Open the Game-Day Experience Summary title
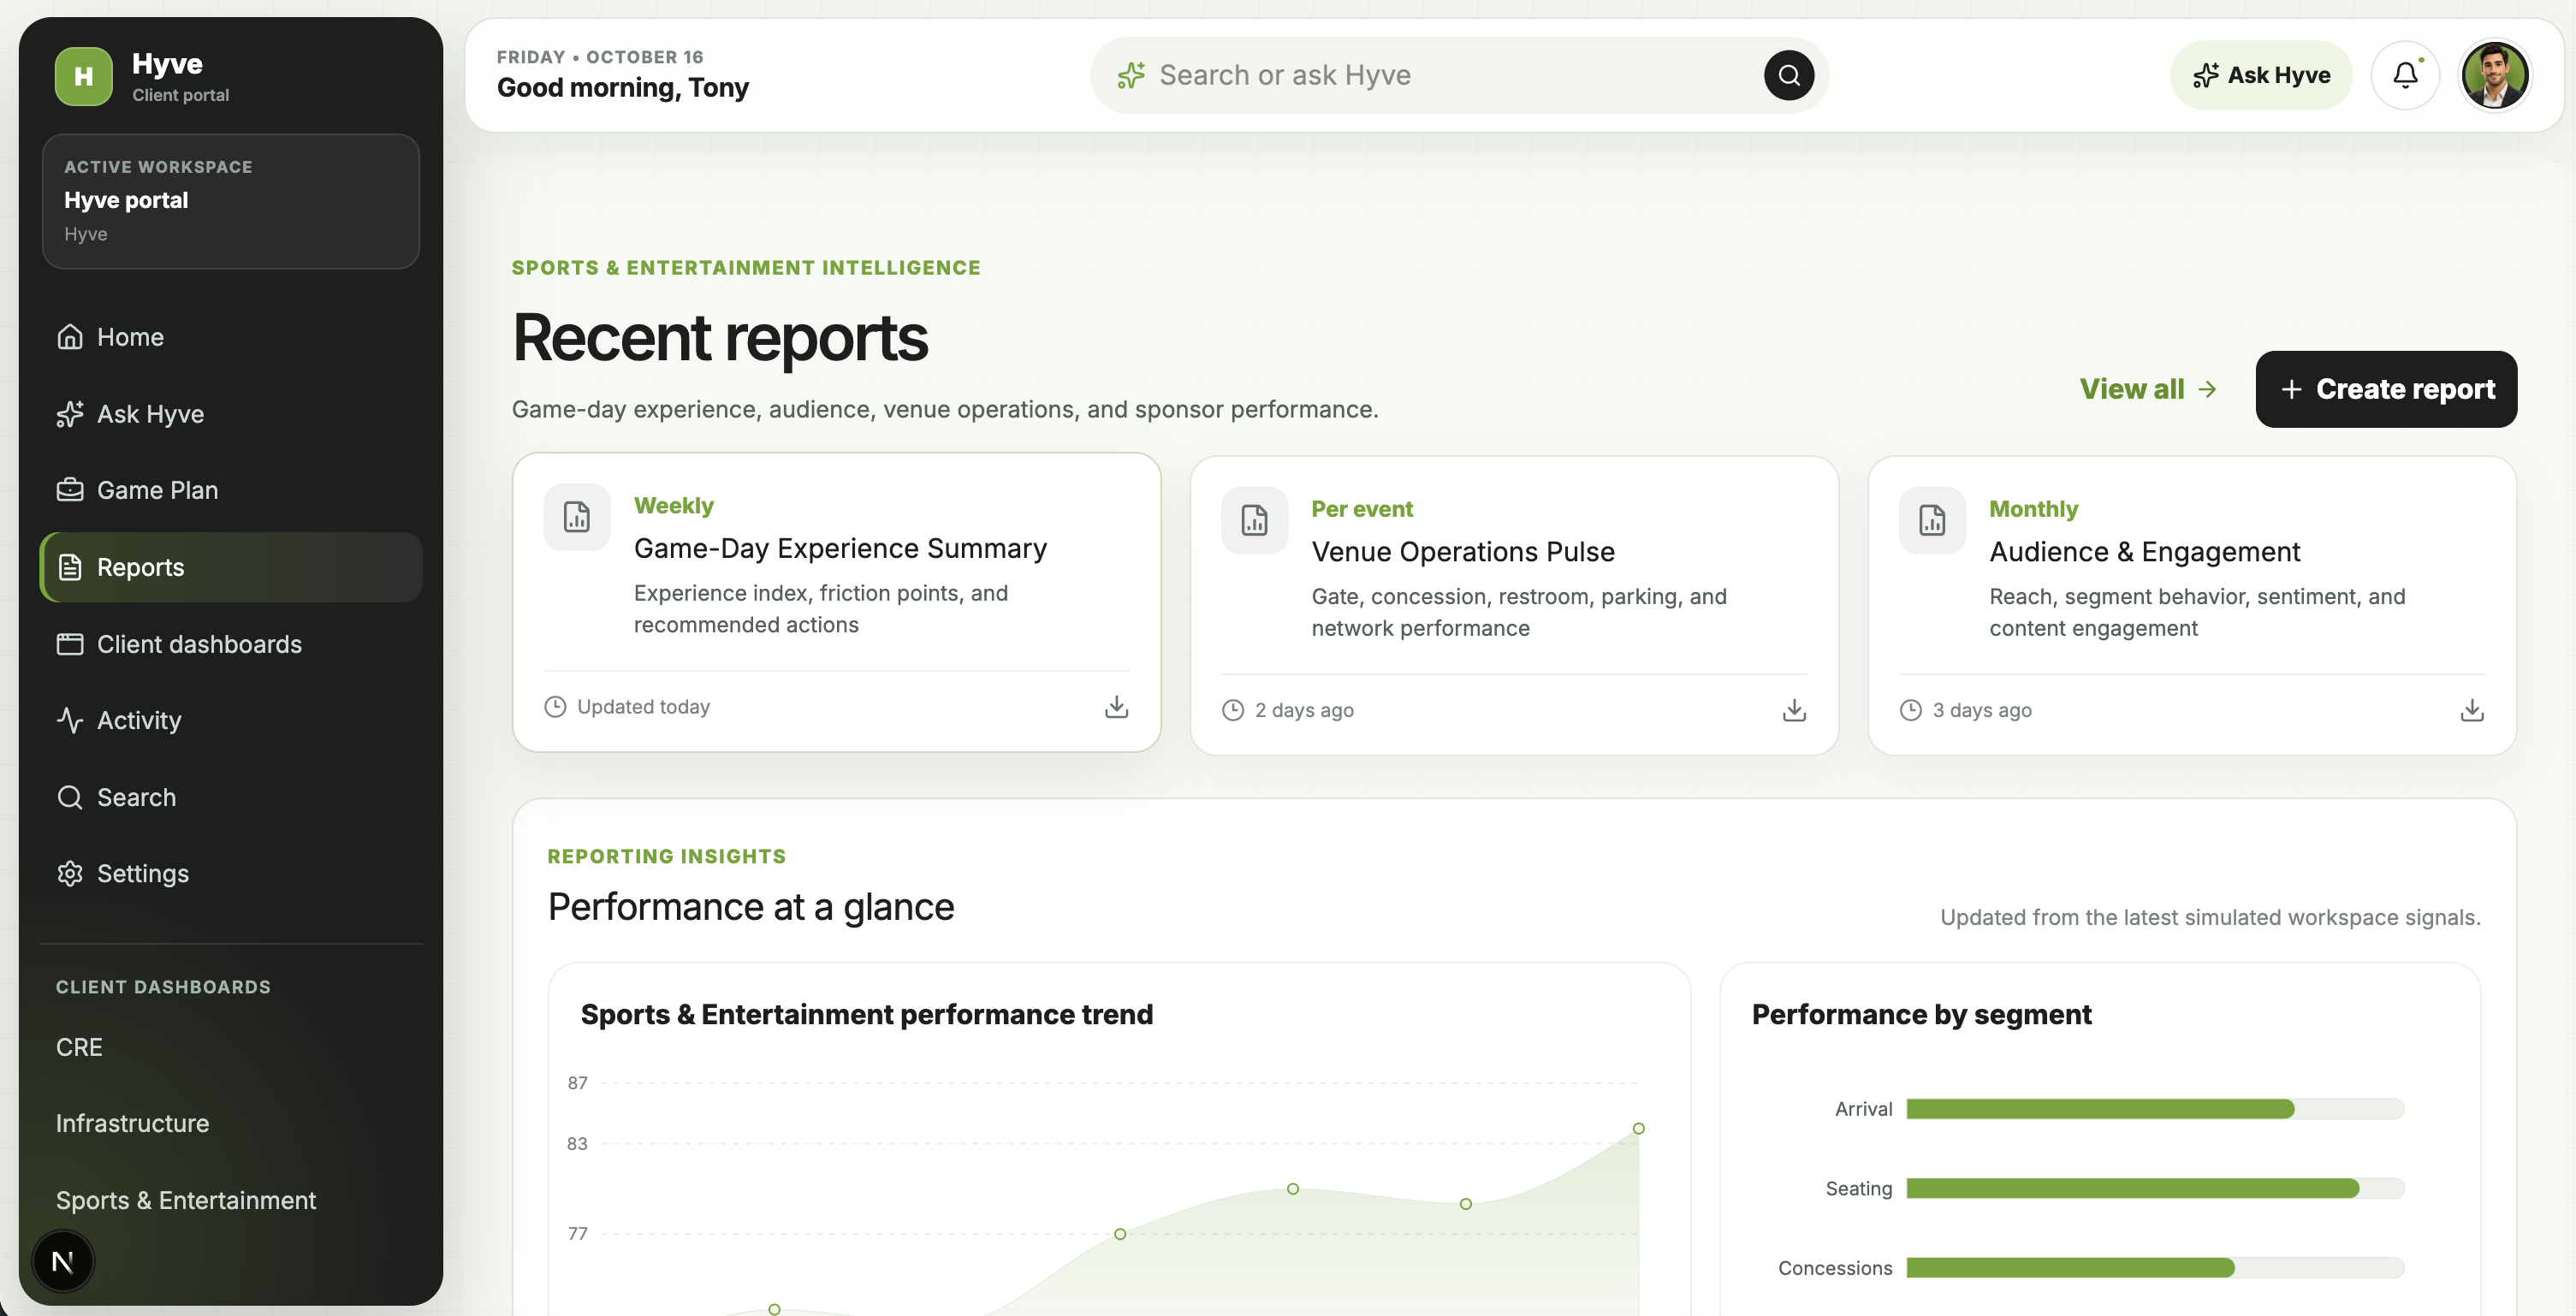Image resolution: width=2576 pixels, height=1316 pixels. pyautogui.click(x=840, y=548)
